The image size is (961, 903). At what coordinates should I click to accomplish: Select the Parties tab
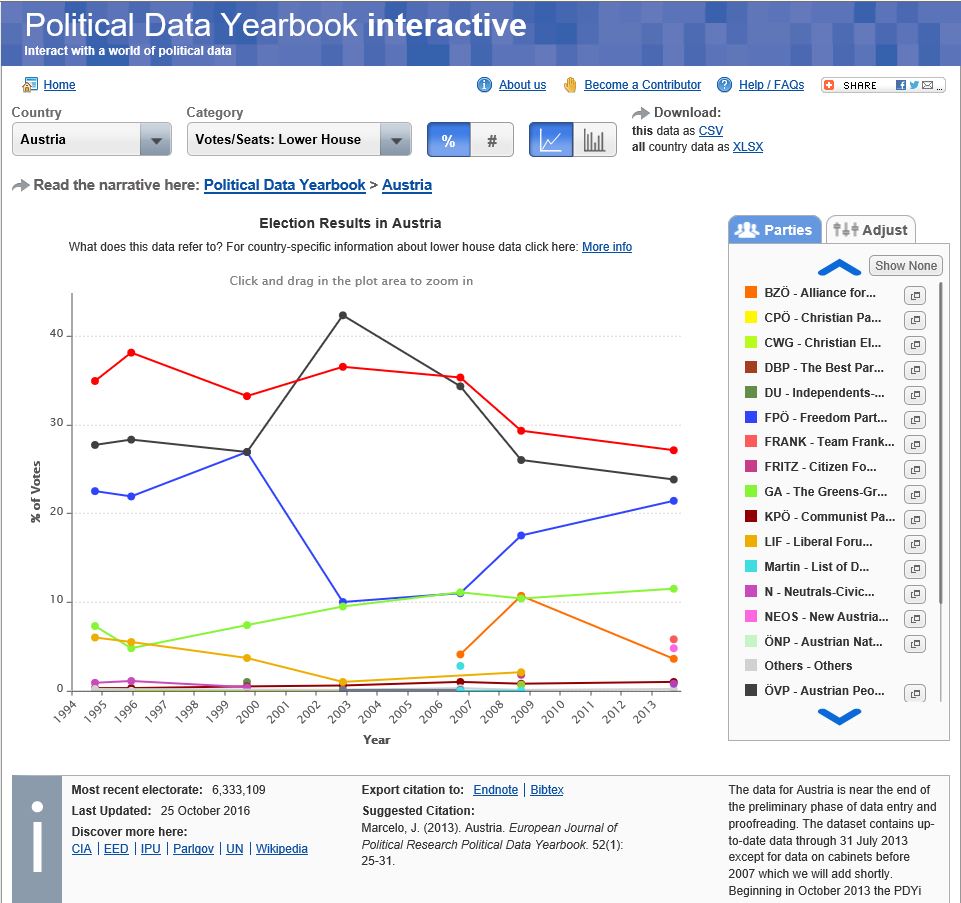click(775, 230)
